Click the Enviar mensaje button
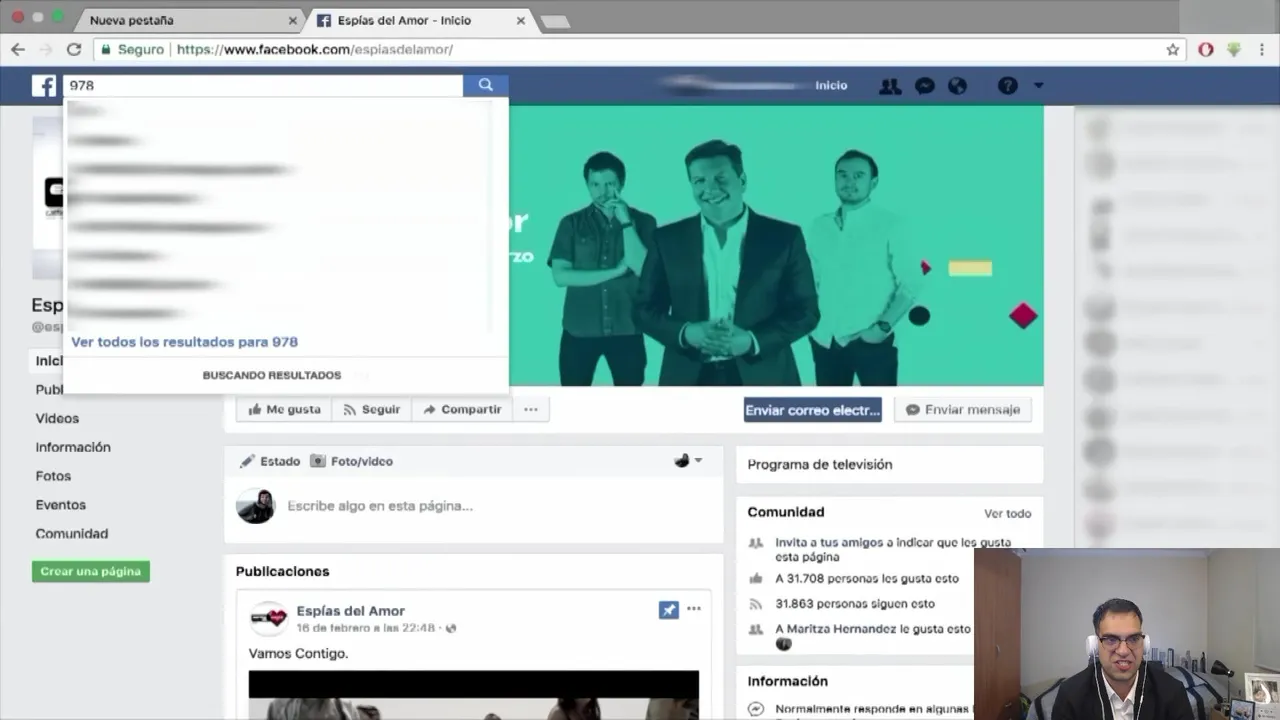The width and height of the screenshot is (1280, 720). (963, 410)
